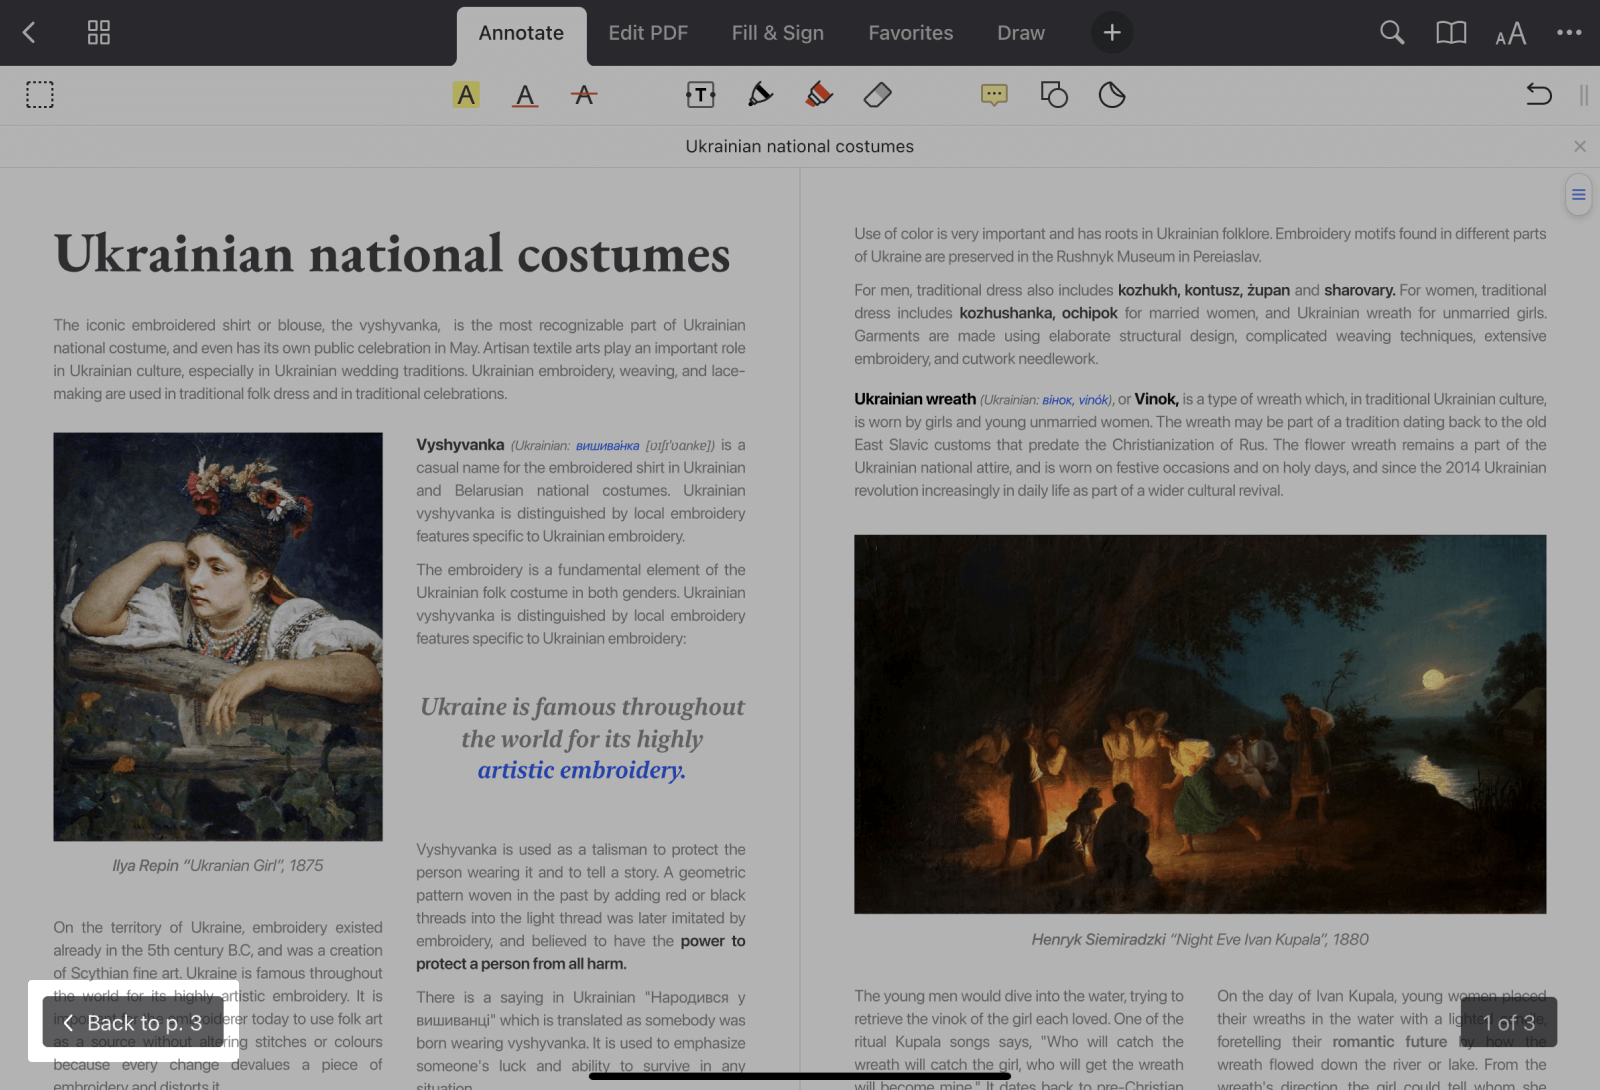The image size is (1600, 1090).
Task: Tap the Night Eve Ivan Kupala painting
Action: [x=1200, y=724]
